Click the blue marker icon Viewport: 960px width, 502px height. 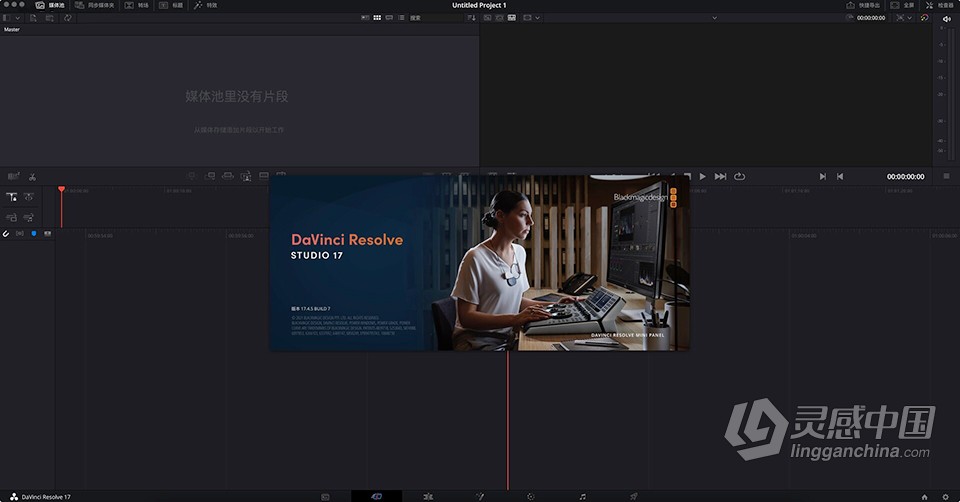(x=34, y=234)
